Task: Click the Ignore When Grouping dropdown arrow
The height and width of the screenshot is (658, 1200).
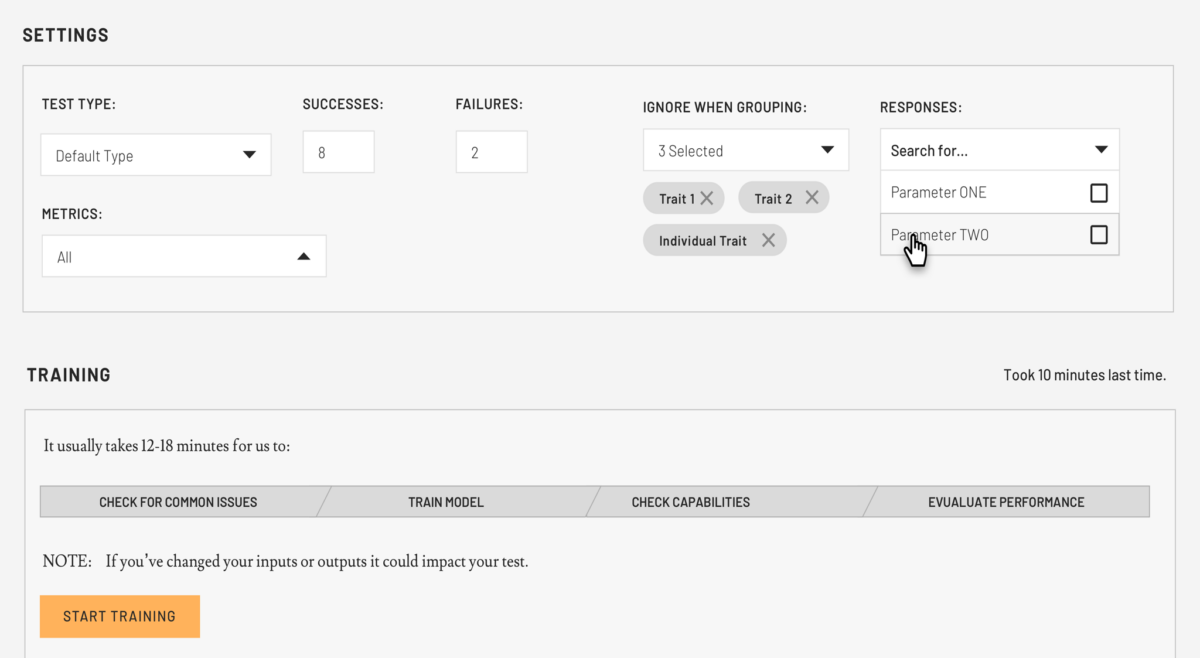Action: pos(828,149)
